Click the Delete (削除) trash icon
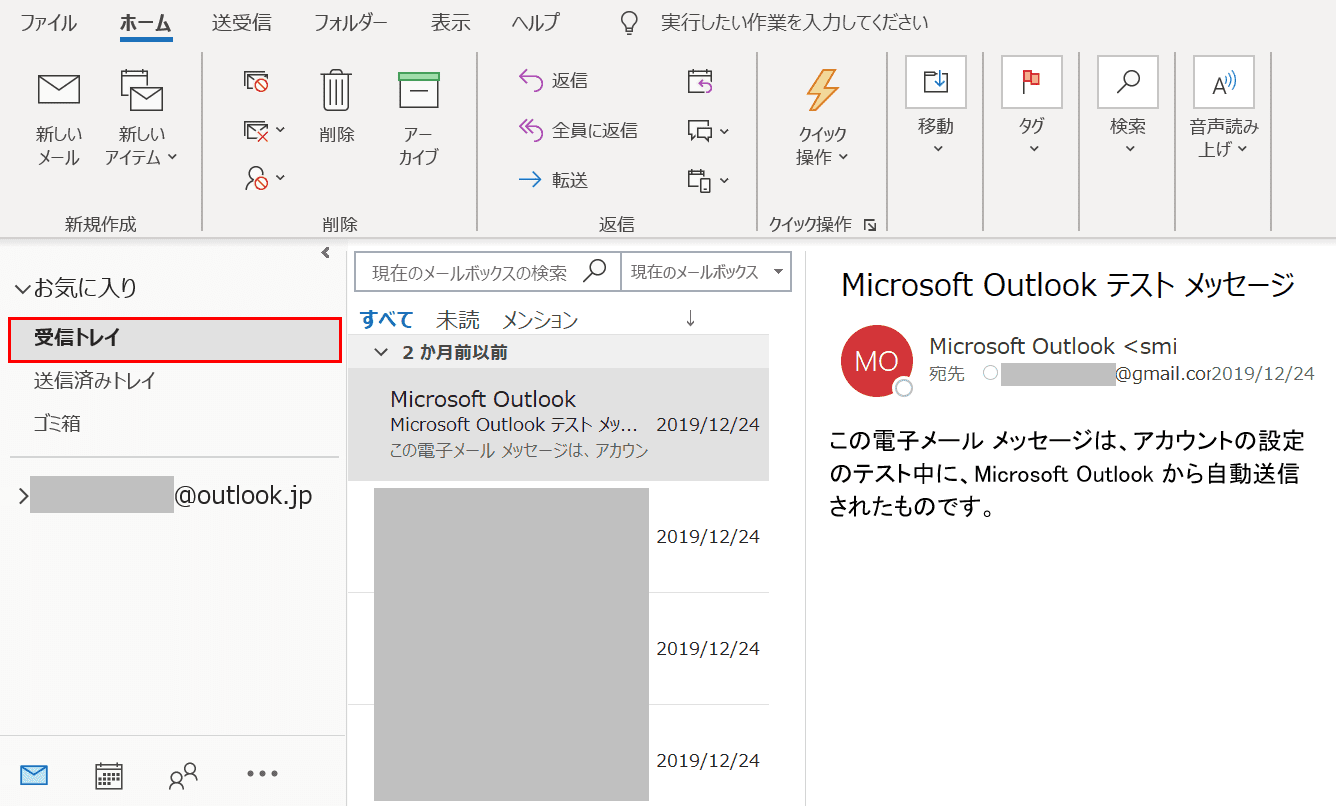1336x806 pixels. [336, 90]
